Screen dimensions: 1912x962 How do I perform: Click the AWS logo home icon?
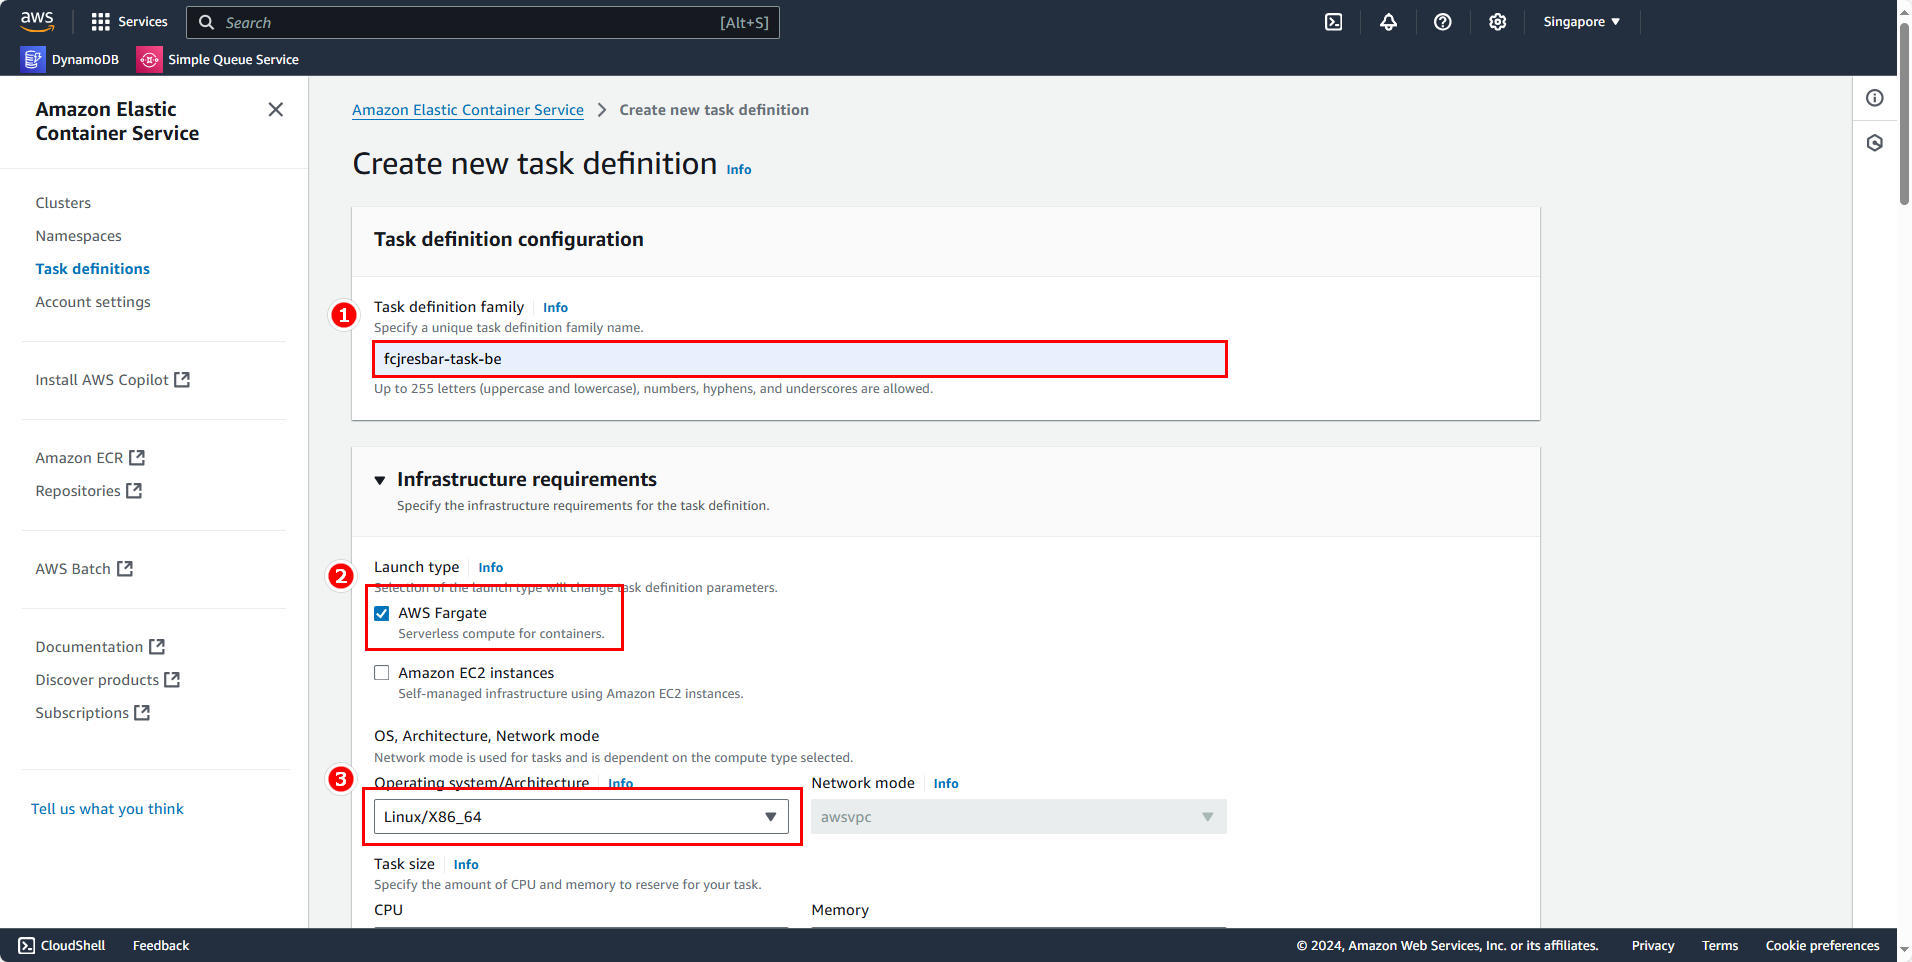[37, 21]
